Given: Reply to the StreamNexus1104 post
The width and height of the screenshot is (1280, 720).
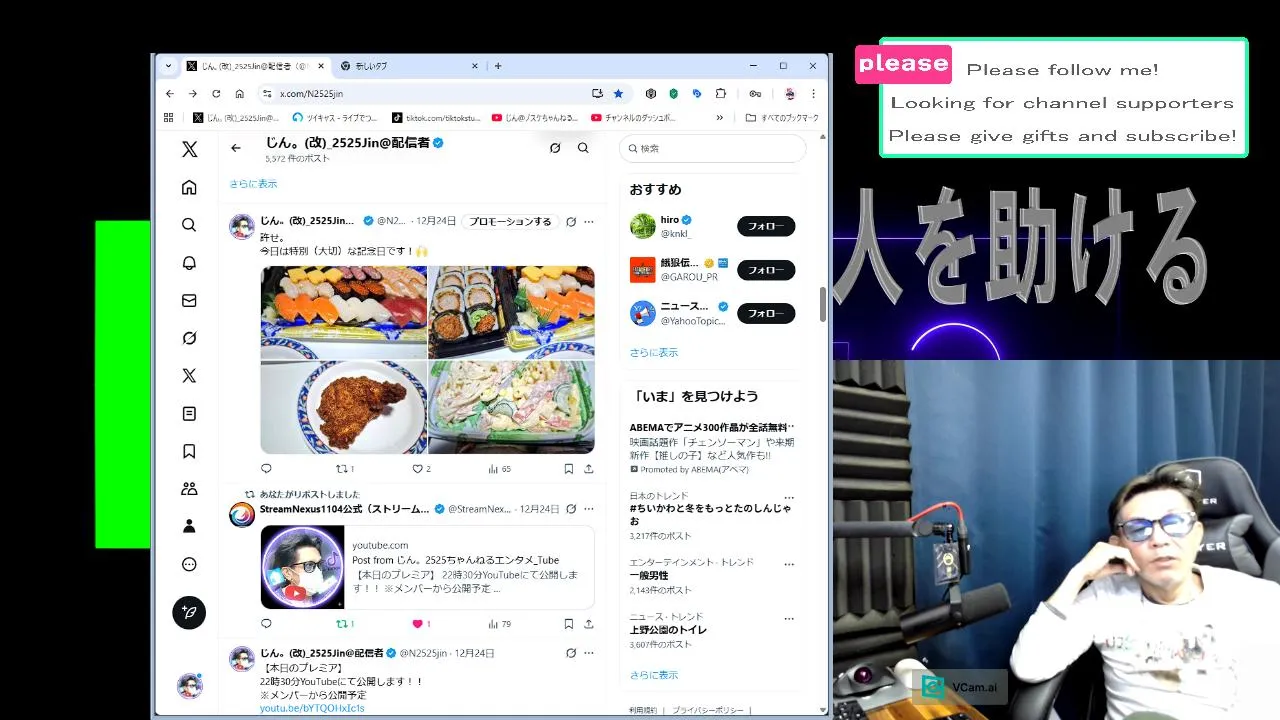Looking at the screenshot, I should [266, 623].
